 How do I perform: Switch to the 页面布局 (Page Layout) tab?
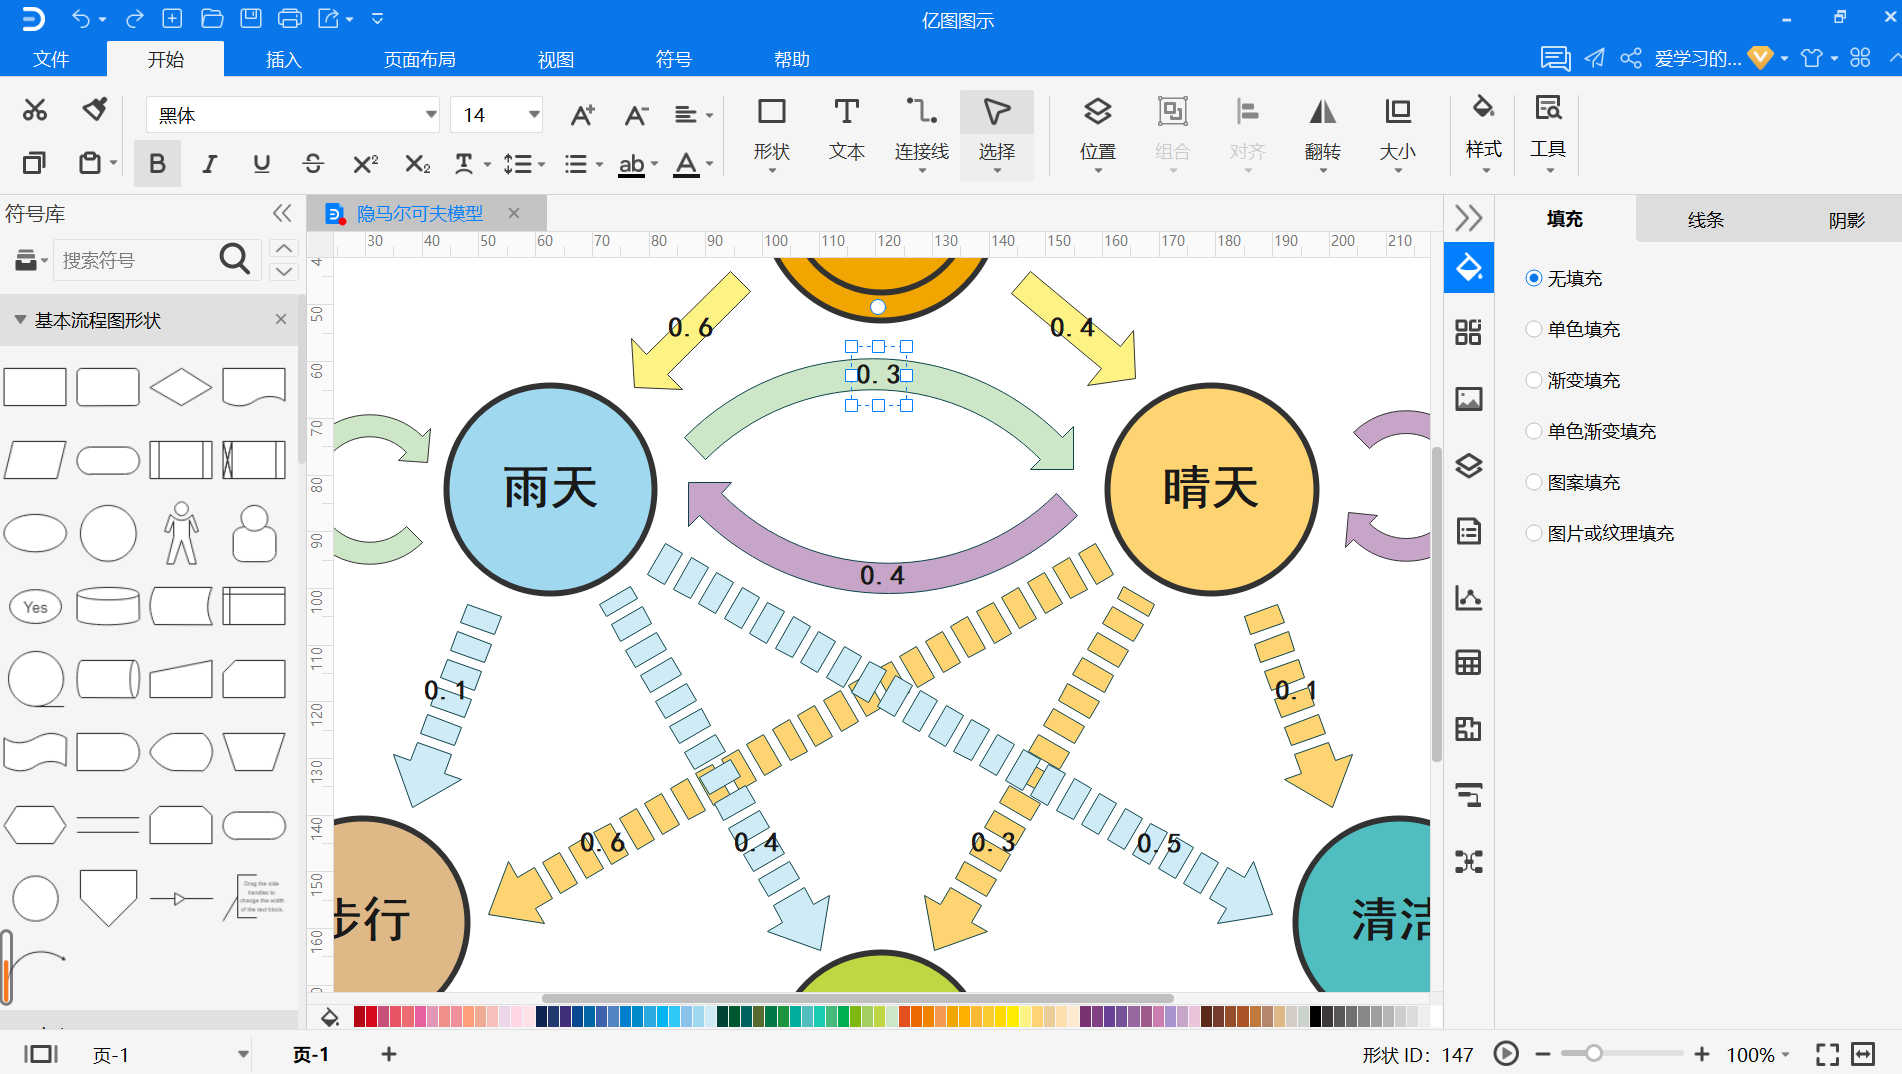coord(419,59)
